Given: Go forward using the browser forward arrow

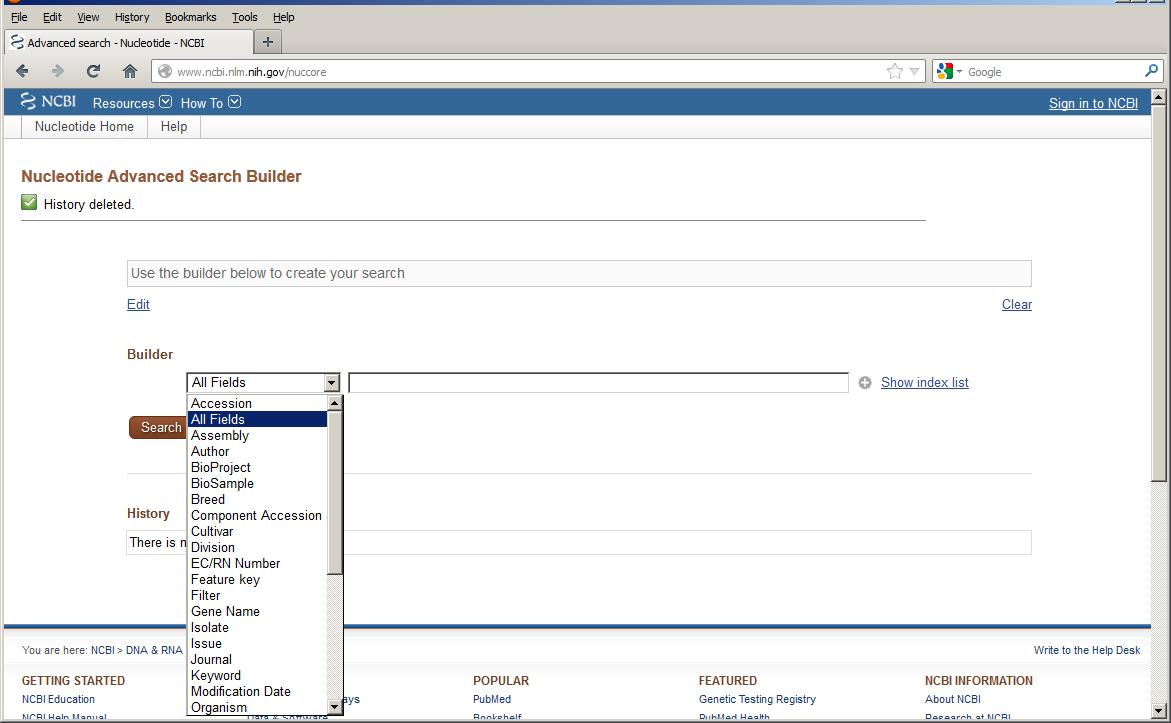Looking at the screenshot, I should pyautogui.click(x=58, y=71).
